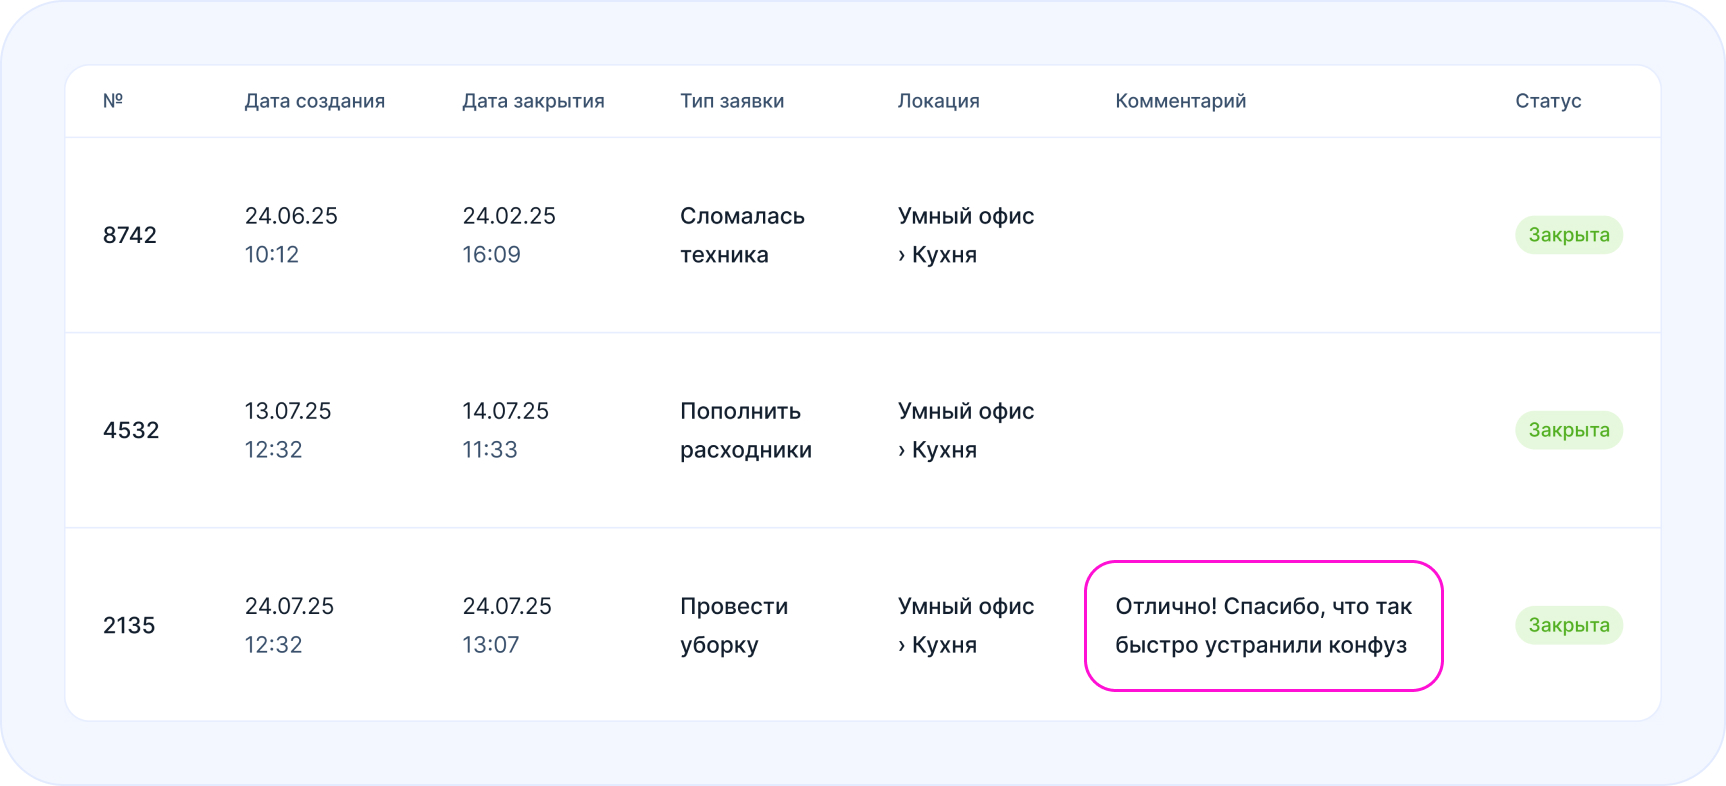This screenshot has height=786, width=1726.
Task: Click the Дата закрытия column header
Action: [533, 101]
